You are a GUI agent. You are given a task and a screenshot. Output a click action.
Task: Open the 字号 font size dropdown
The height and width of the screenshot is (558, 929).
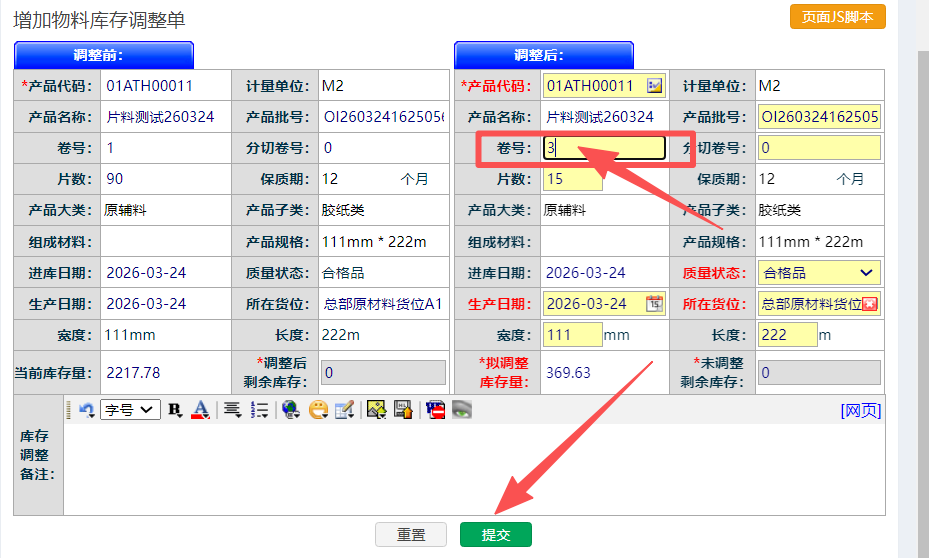(130, 409)
